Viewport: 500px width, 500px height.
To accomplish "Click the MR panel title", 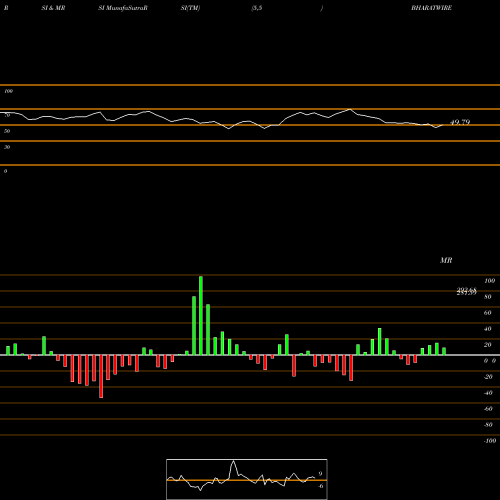I will (x=446, y=260).
